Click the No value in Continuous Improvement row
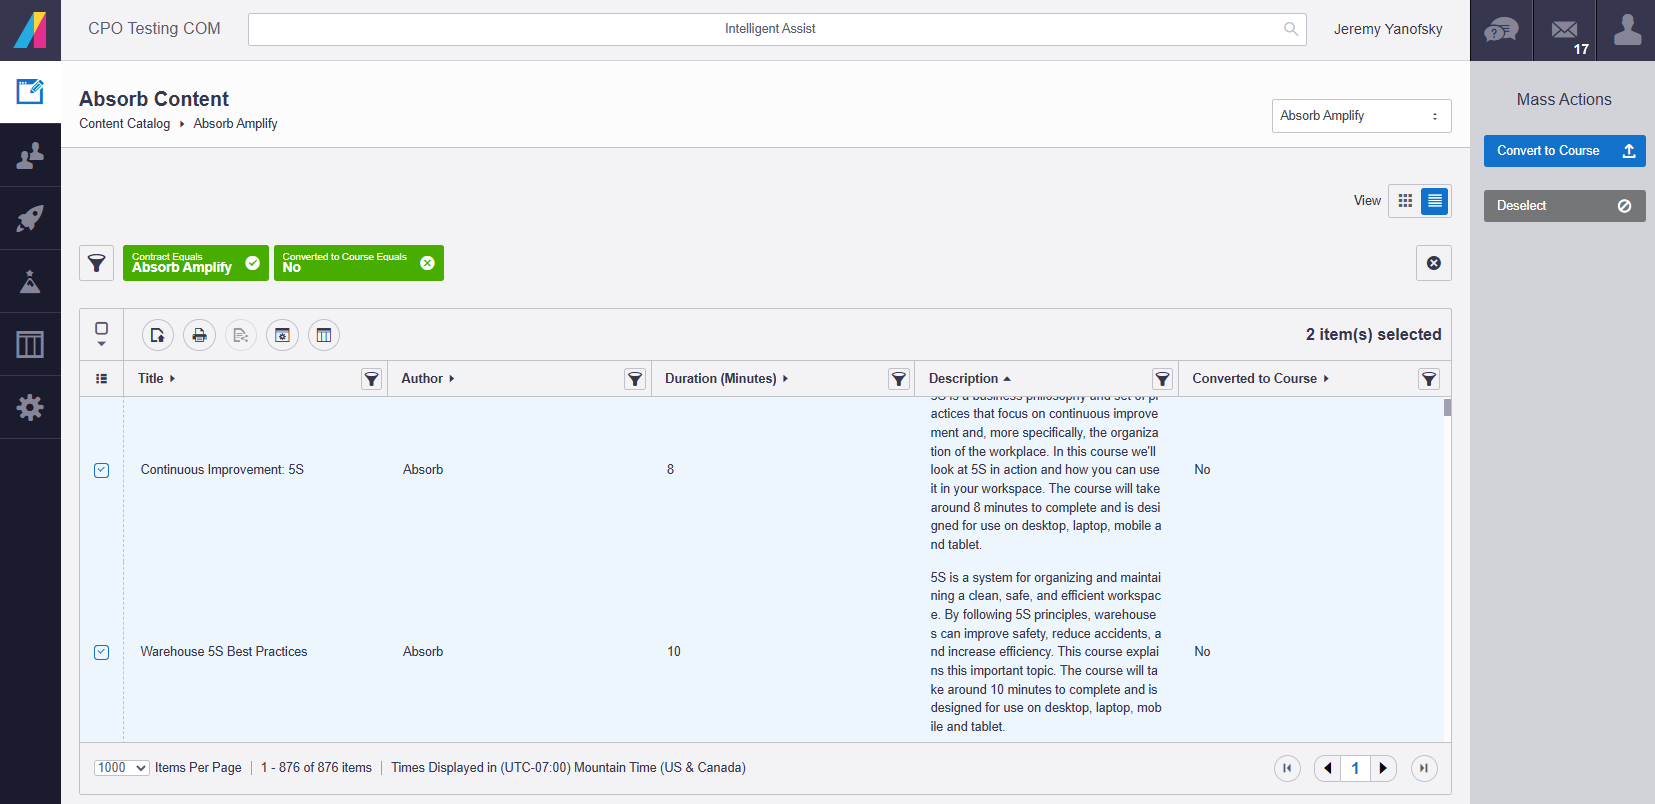Viewport: 1655px width, 804px height. tap(1202, 470)
